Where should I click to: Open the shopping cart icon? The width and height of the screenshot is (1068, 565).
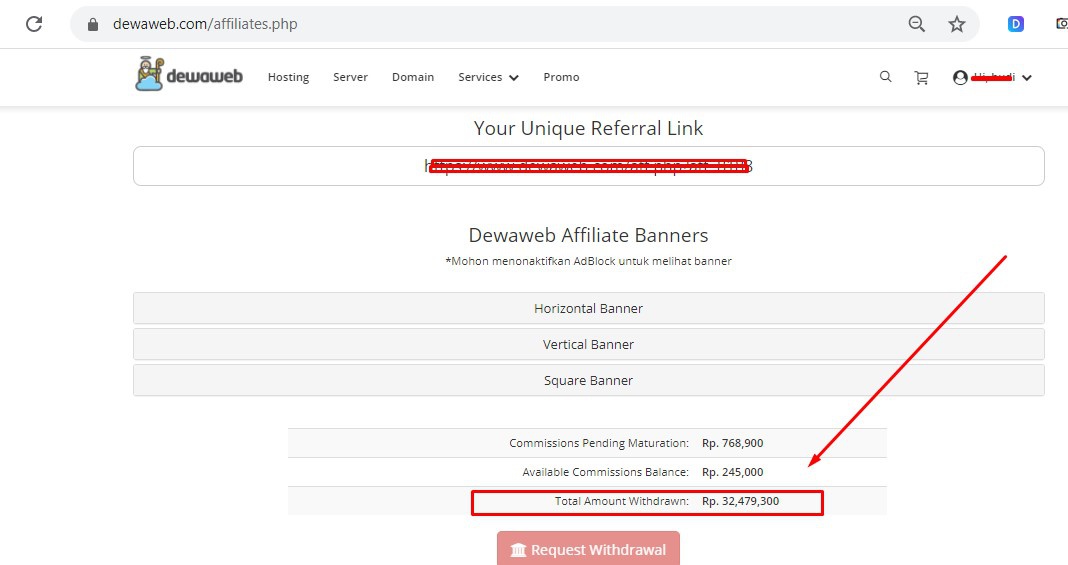pyautogui.click(x=922, y=78)
